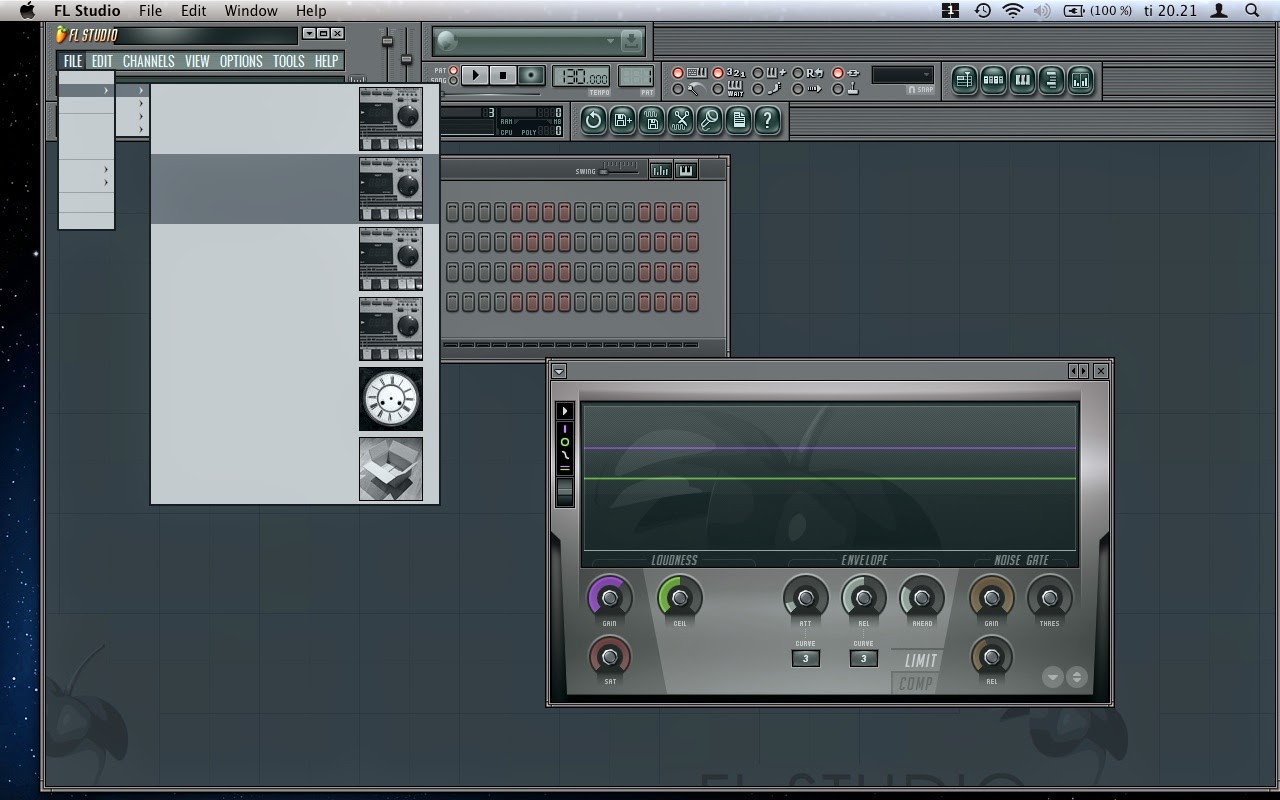Viewport: 1280px width, 800px height.
Task: Click the question mark help icon
Action: click(x=767, y=121)
